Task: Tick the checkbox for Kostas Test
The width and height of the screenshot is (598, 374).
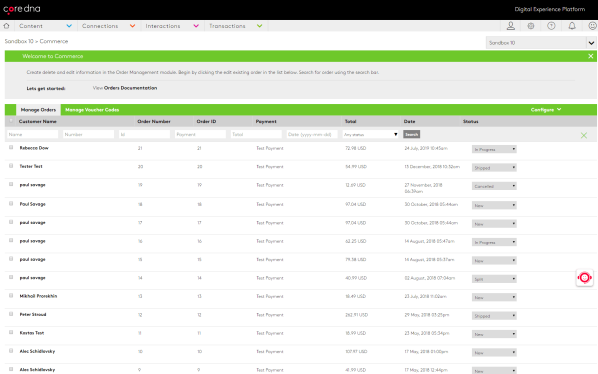Action: (11, 332)
